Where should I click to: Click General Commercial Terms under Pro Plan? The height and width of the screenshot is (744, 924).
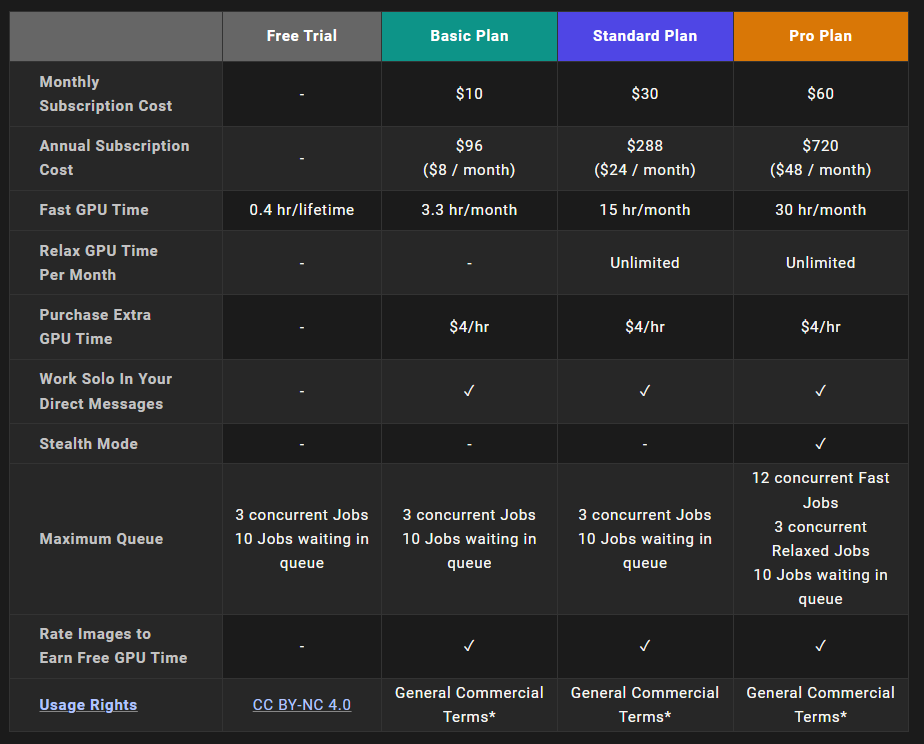point(820,704)
